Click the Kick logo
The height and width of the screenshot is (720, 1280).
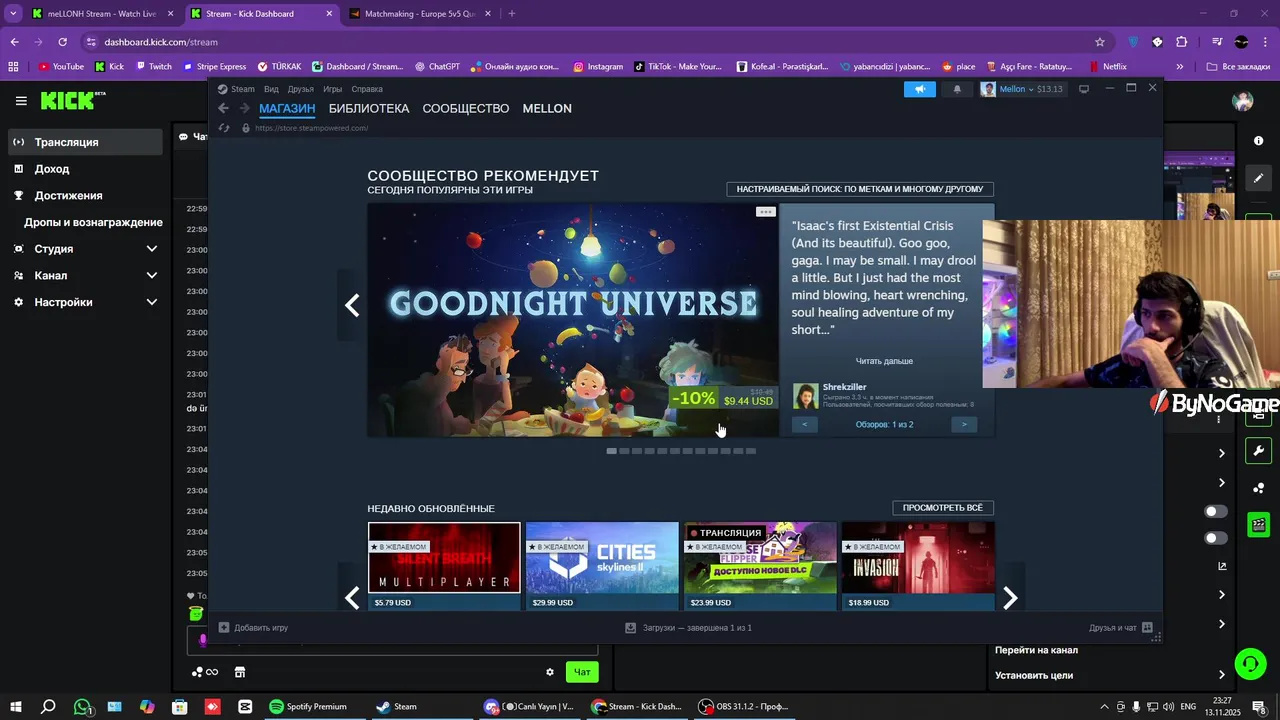[x=72, y=101]
